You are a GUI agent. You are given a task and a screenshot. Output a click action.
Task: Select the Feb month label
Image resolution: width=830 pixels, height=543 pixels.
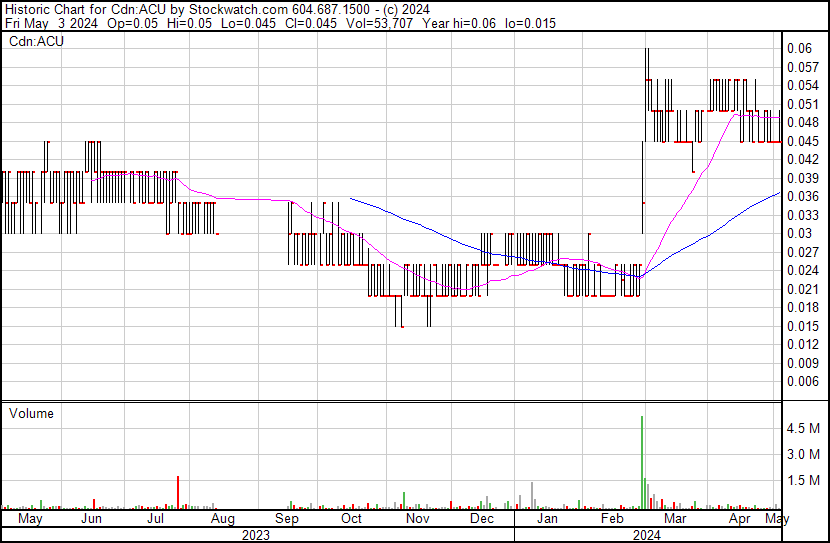(x=611, y=519)
